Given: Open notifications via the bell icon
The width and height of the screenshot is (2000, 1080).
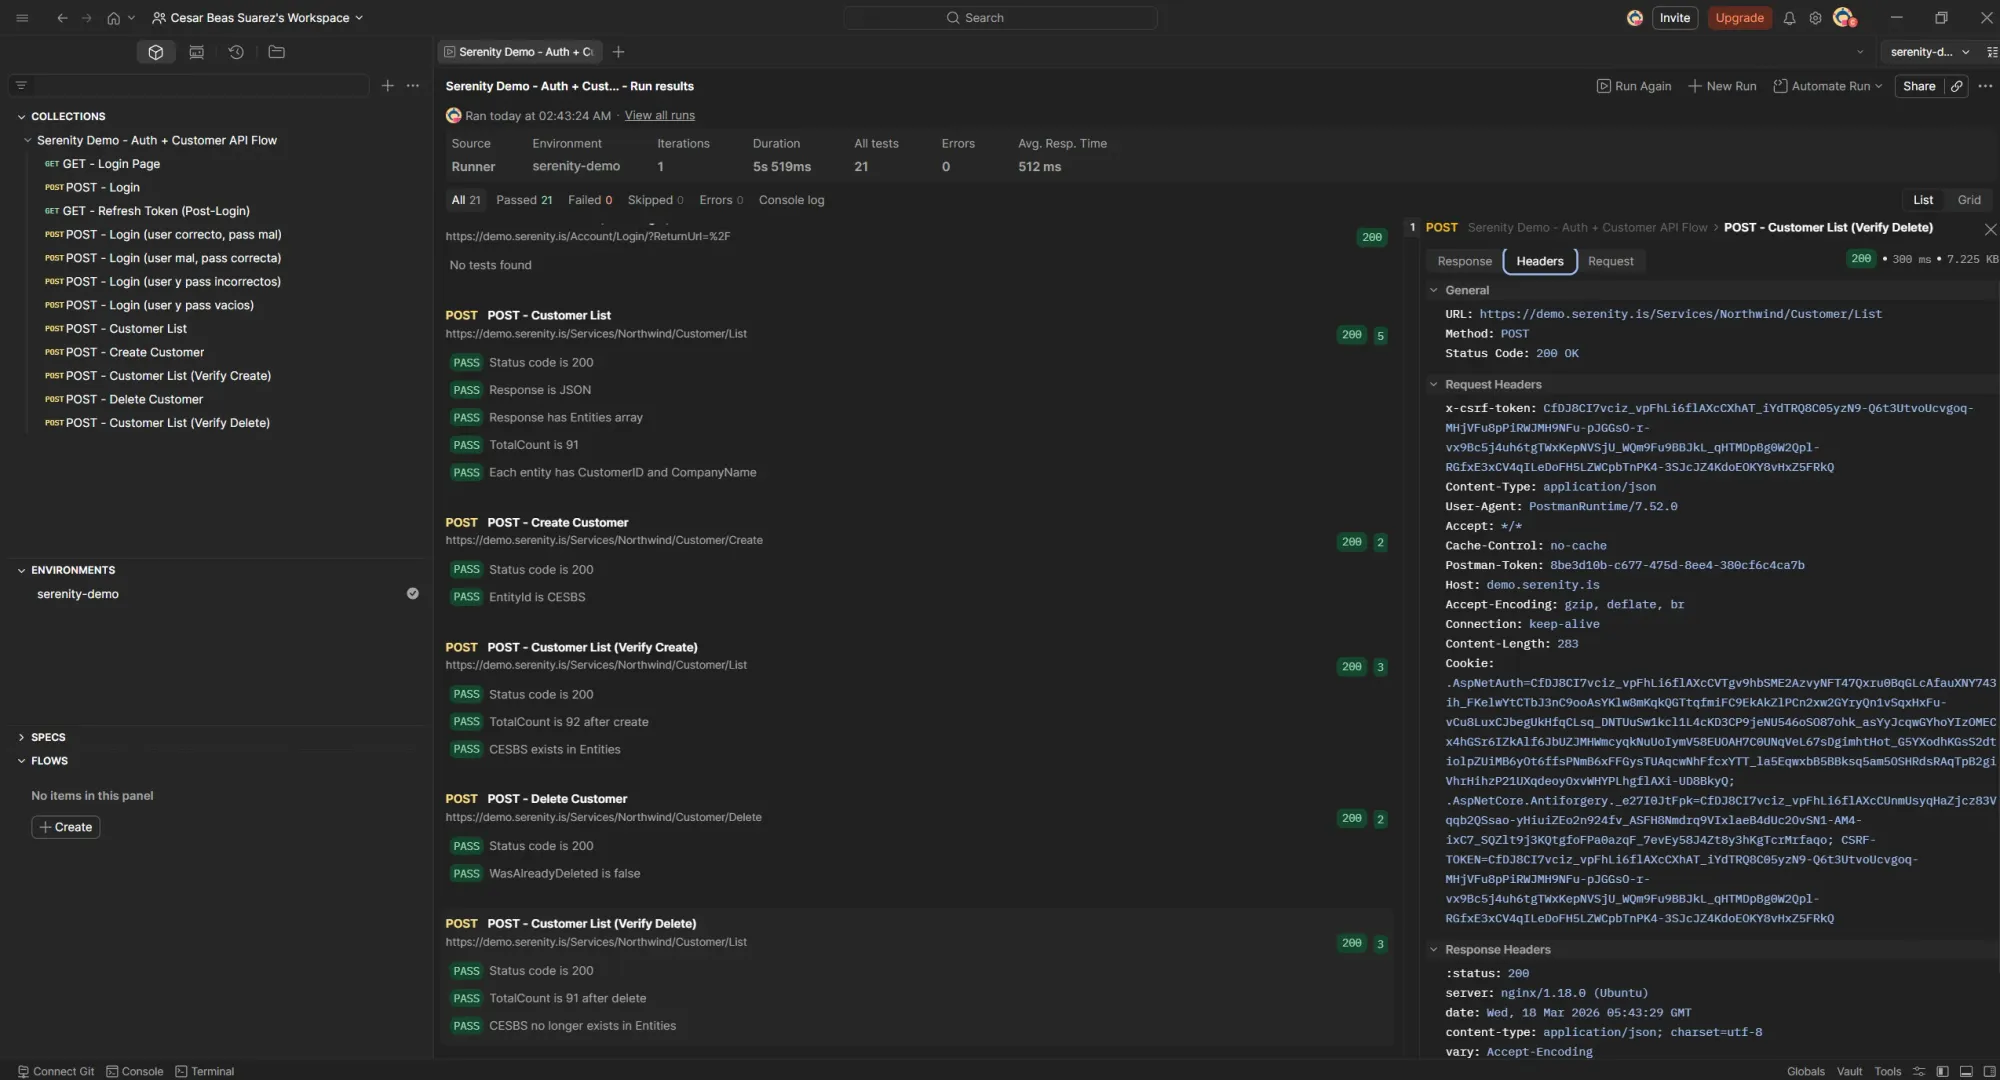Looking at the screenshot, I should pos(1789,18).
